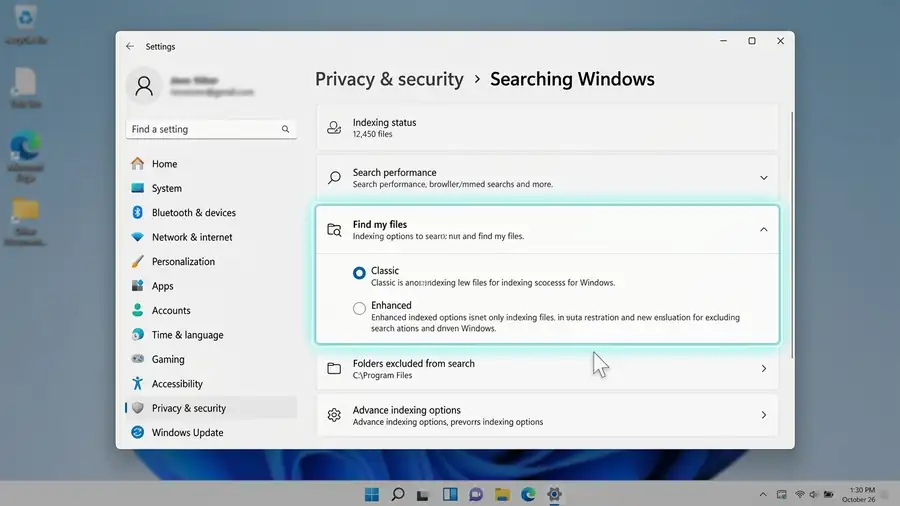Click the volume tray icon

tap(813, 495)
